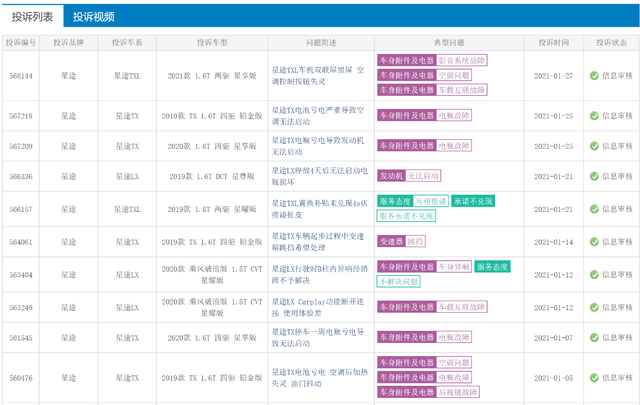Screen dimensions: 640x405
Task: Click the teal 服务承诺不兑现 tag
Action: (x=406, y=216)
